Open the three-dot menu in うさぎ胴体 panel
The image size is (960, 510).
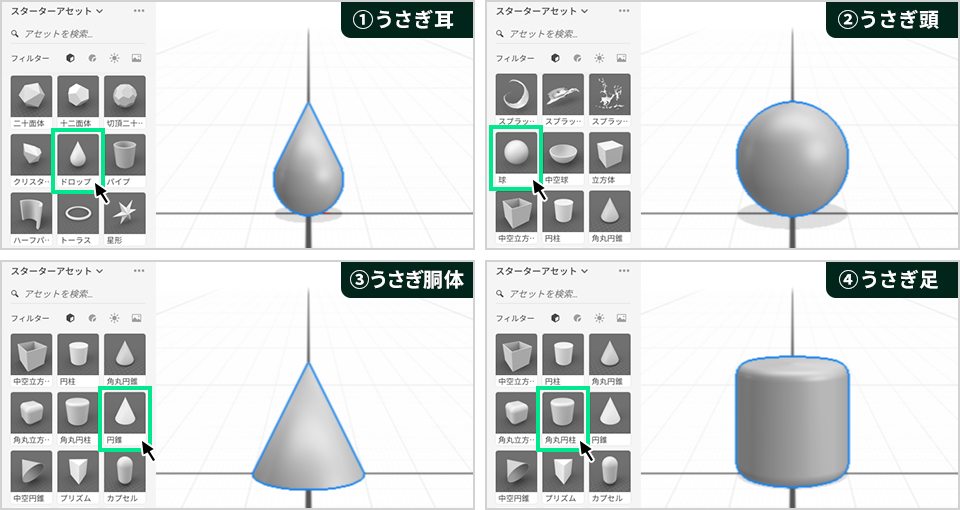139,271
